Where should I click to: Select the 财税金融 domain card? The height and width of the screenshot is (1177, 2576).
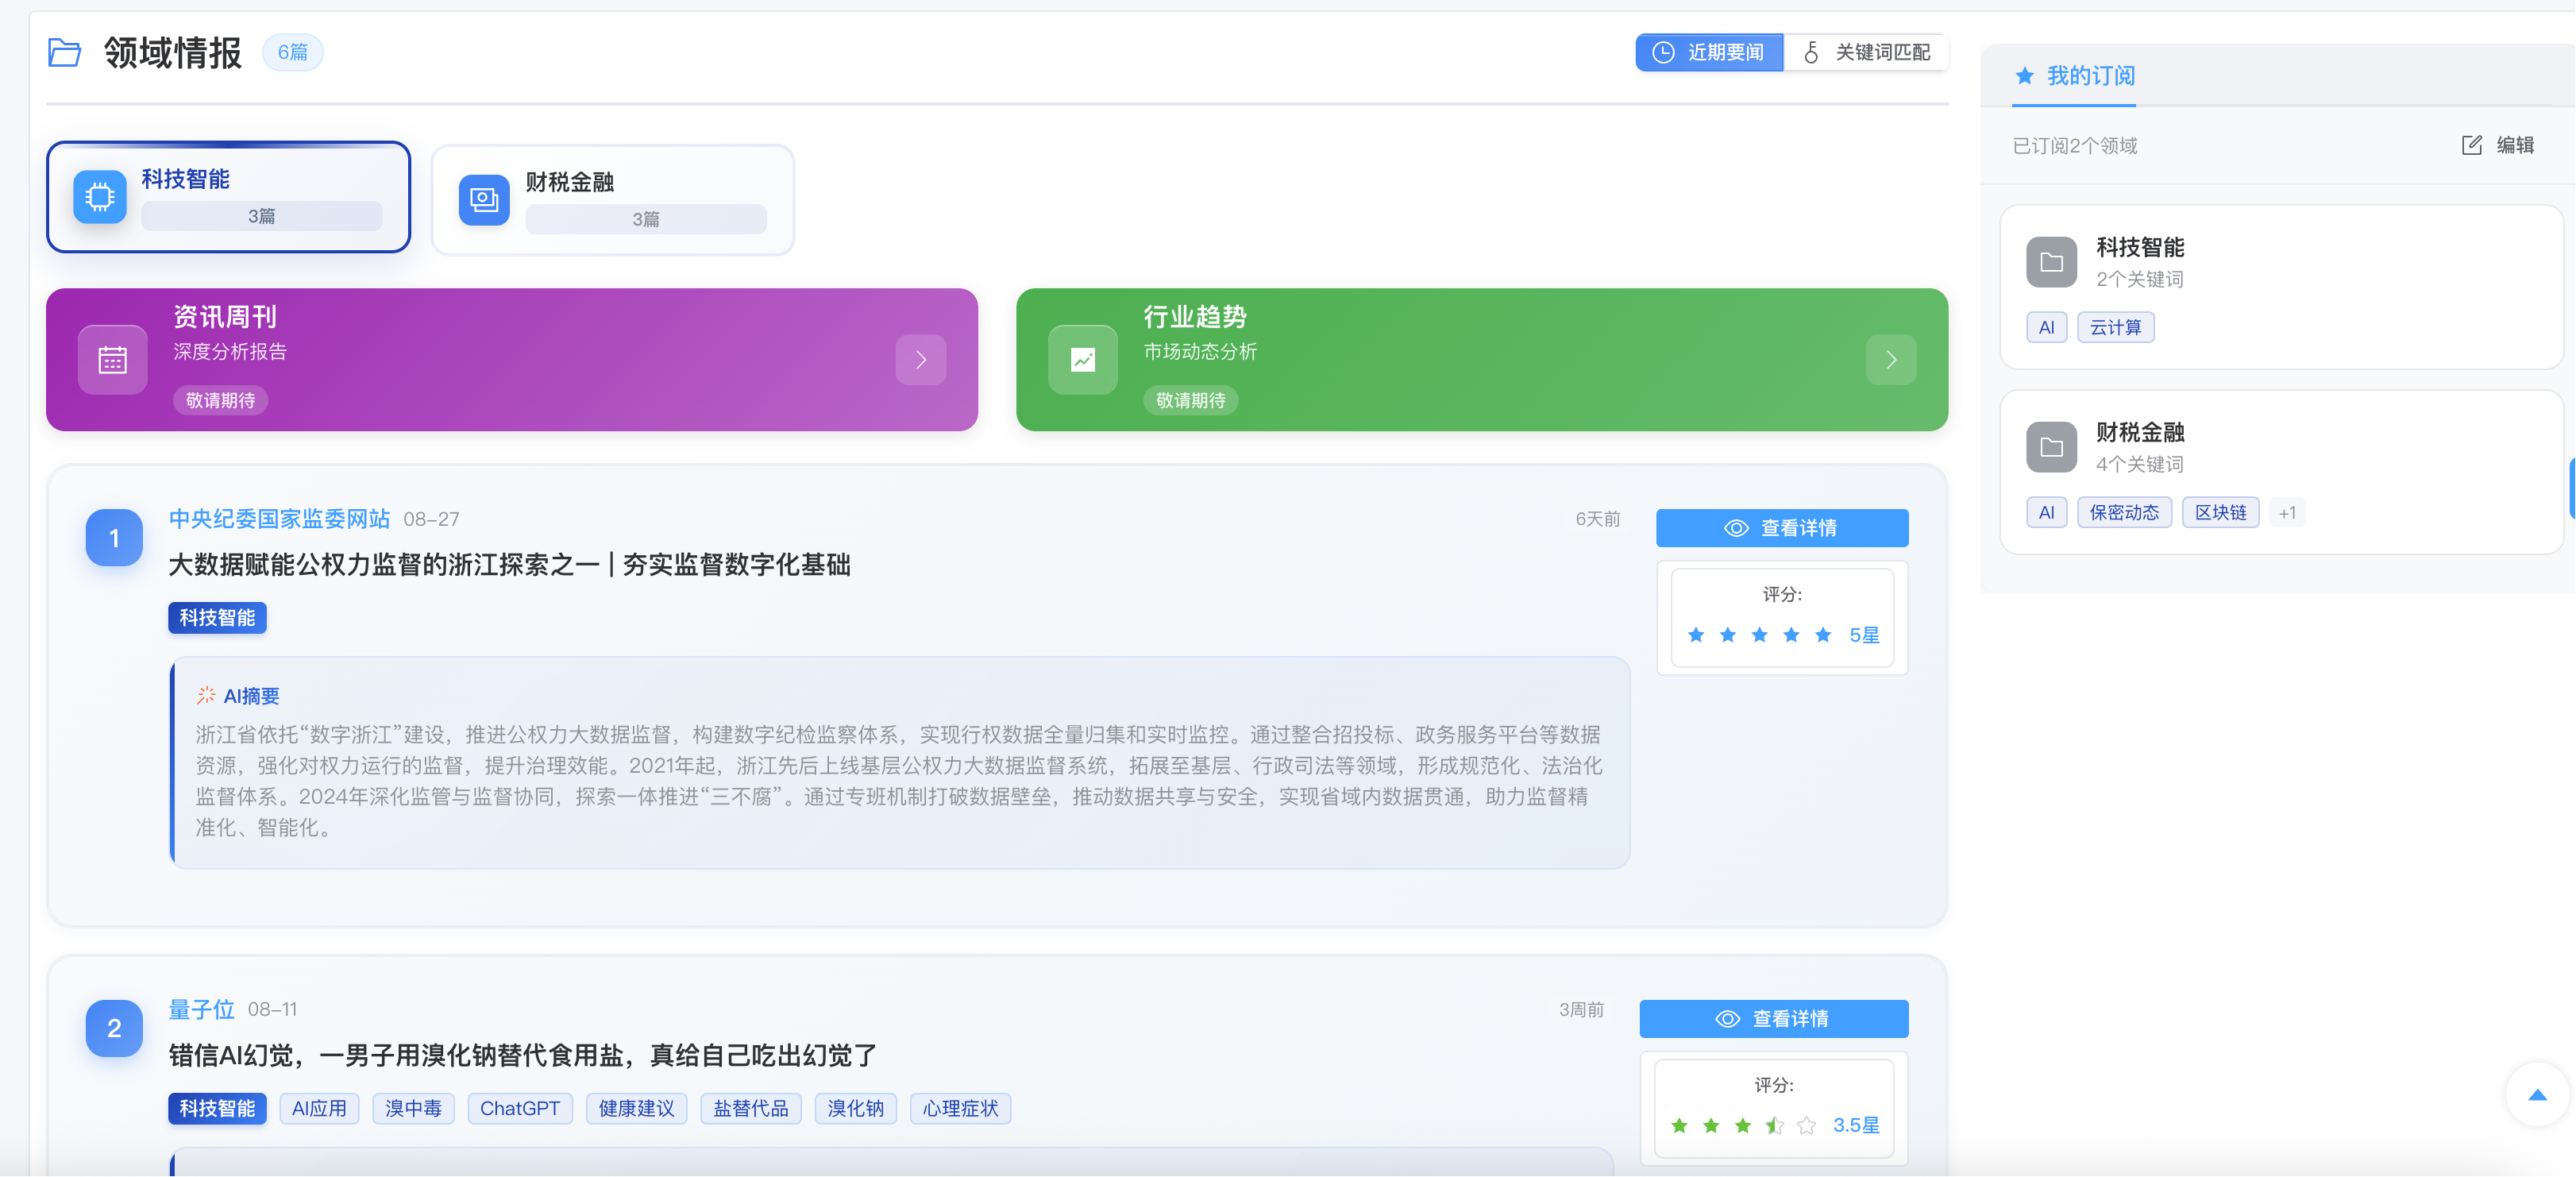(x=613, y=199)
